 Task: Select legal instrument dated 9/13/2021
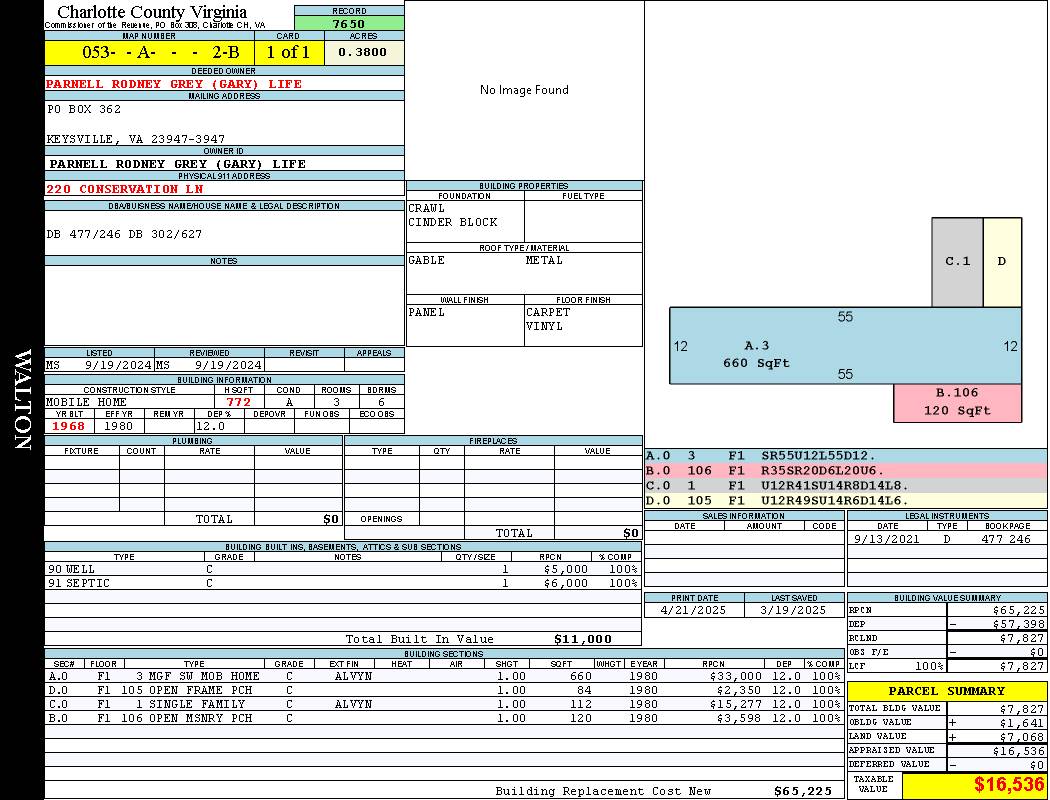[945, 539]
